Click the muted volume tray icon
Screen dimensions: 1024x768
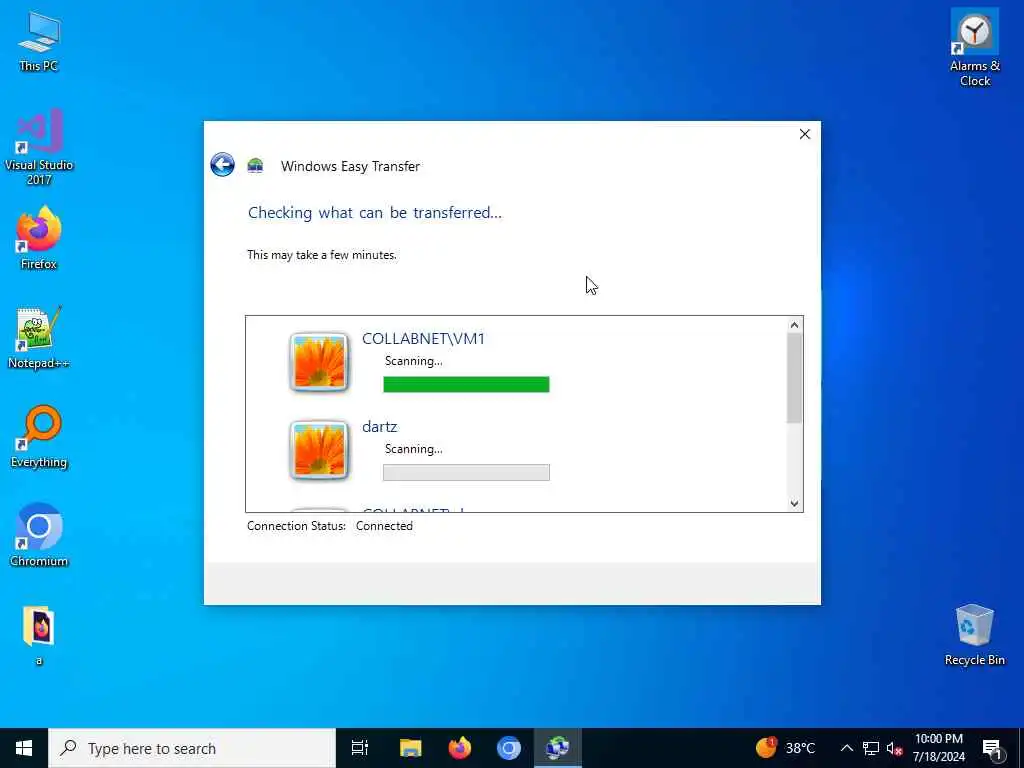coord(894,748)
